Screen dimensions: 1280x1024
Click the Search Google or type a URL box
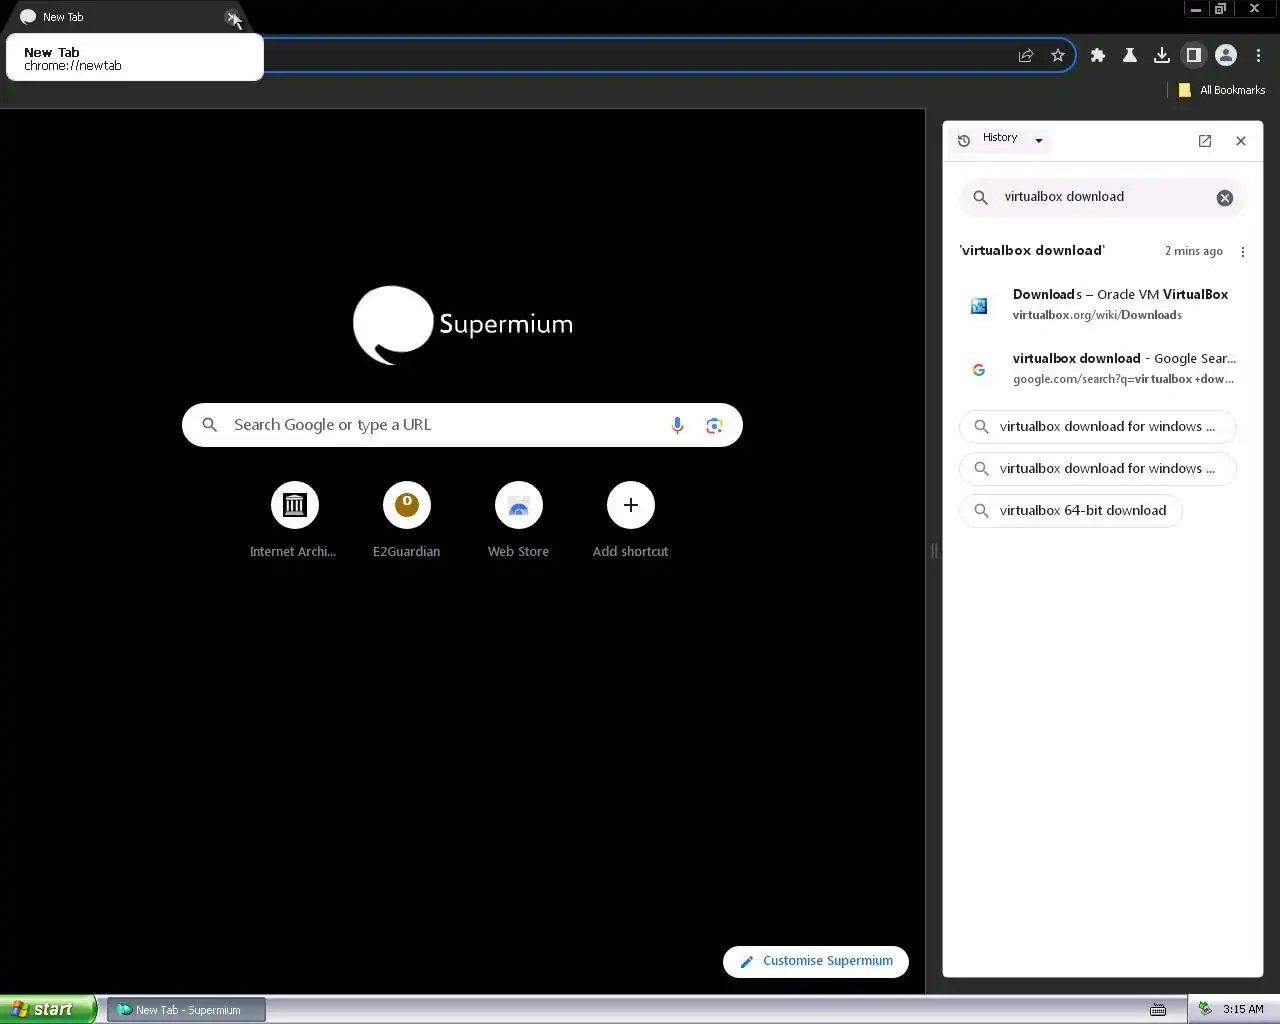pos(462,425)
